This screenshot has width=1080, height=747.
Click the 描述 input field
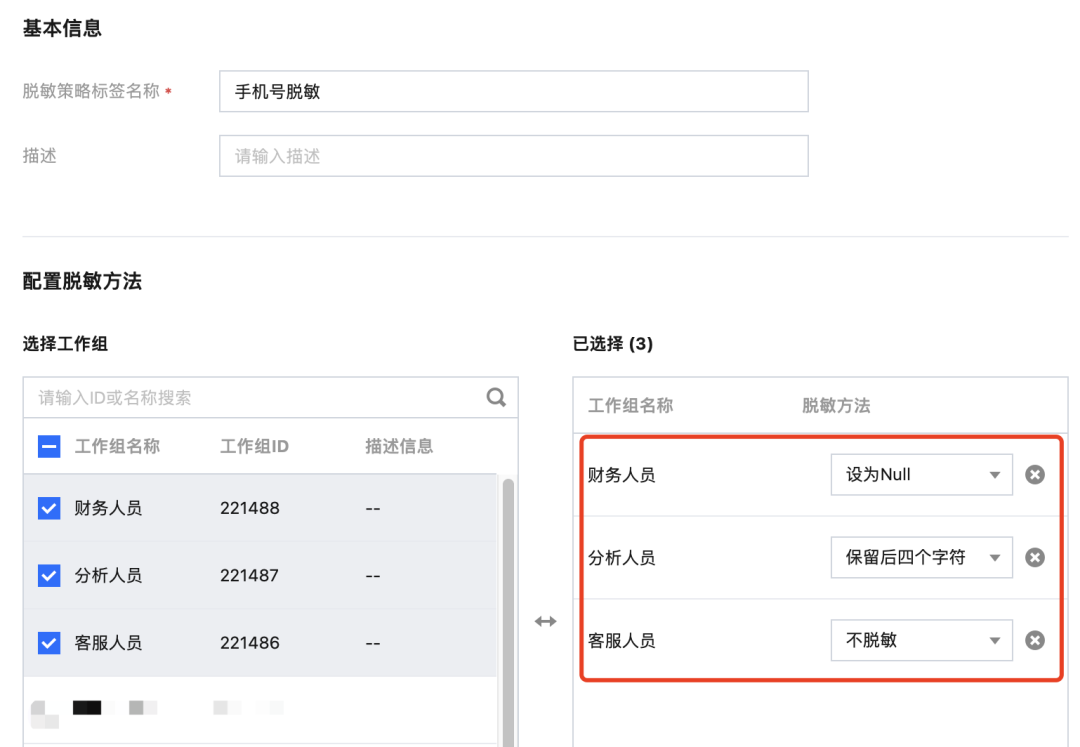[513, 156]
